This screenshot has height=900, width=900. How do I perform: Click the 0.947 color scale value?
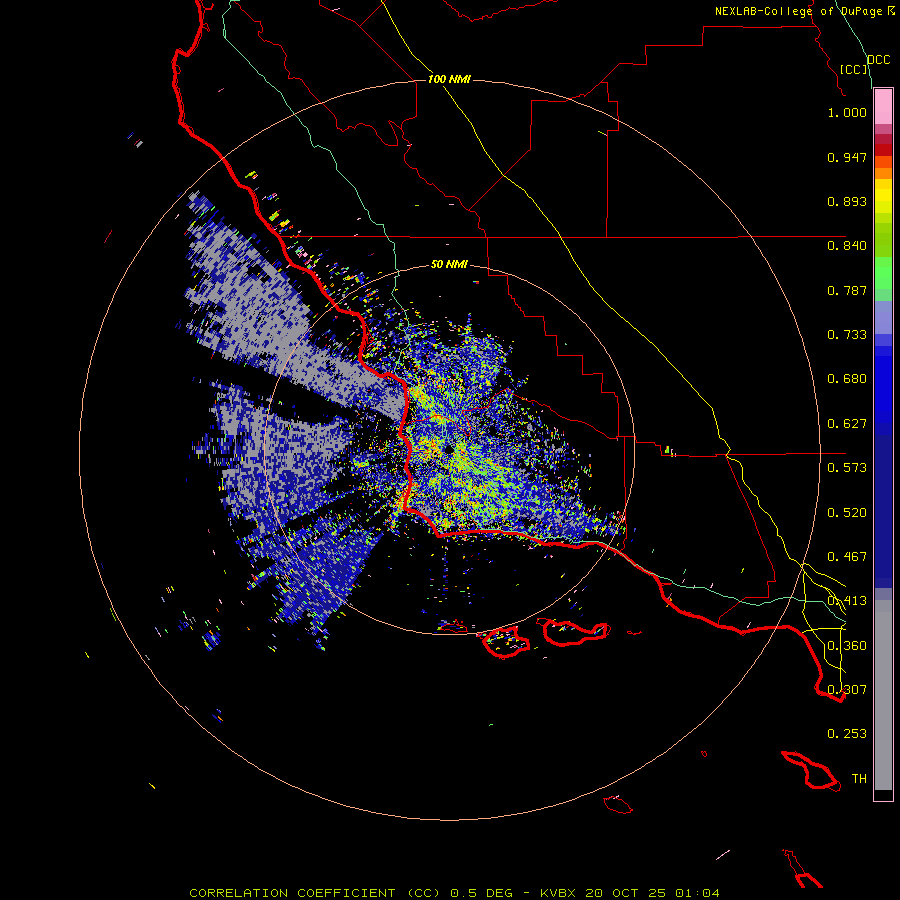click(x=847, y=157)
